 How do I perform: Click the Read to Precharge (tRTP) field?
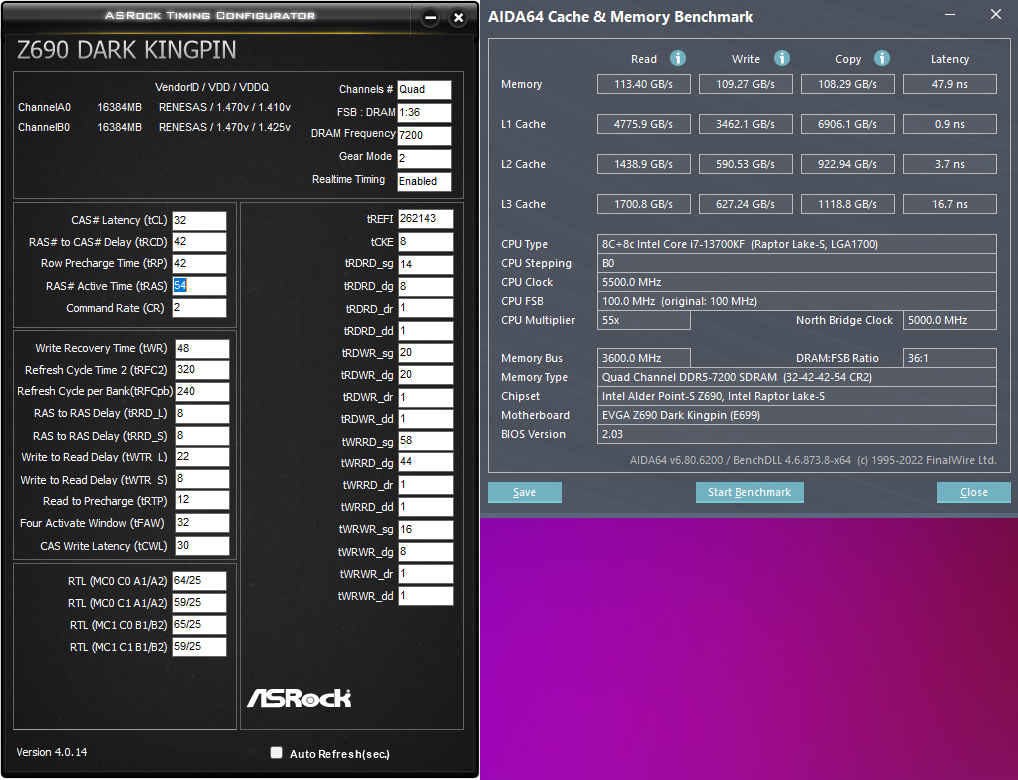point(203,500)
